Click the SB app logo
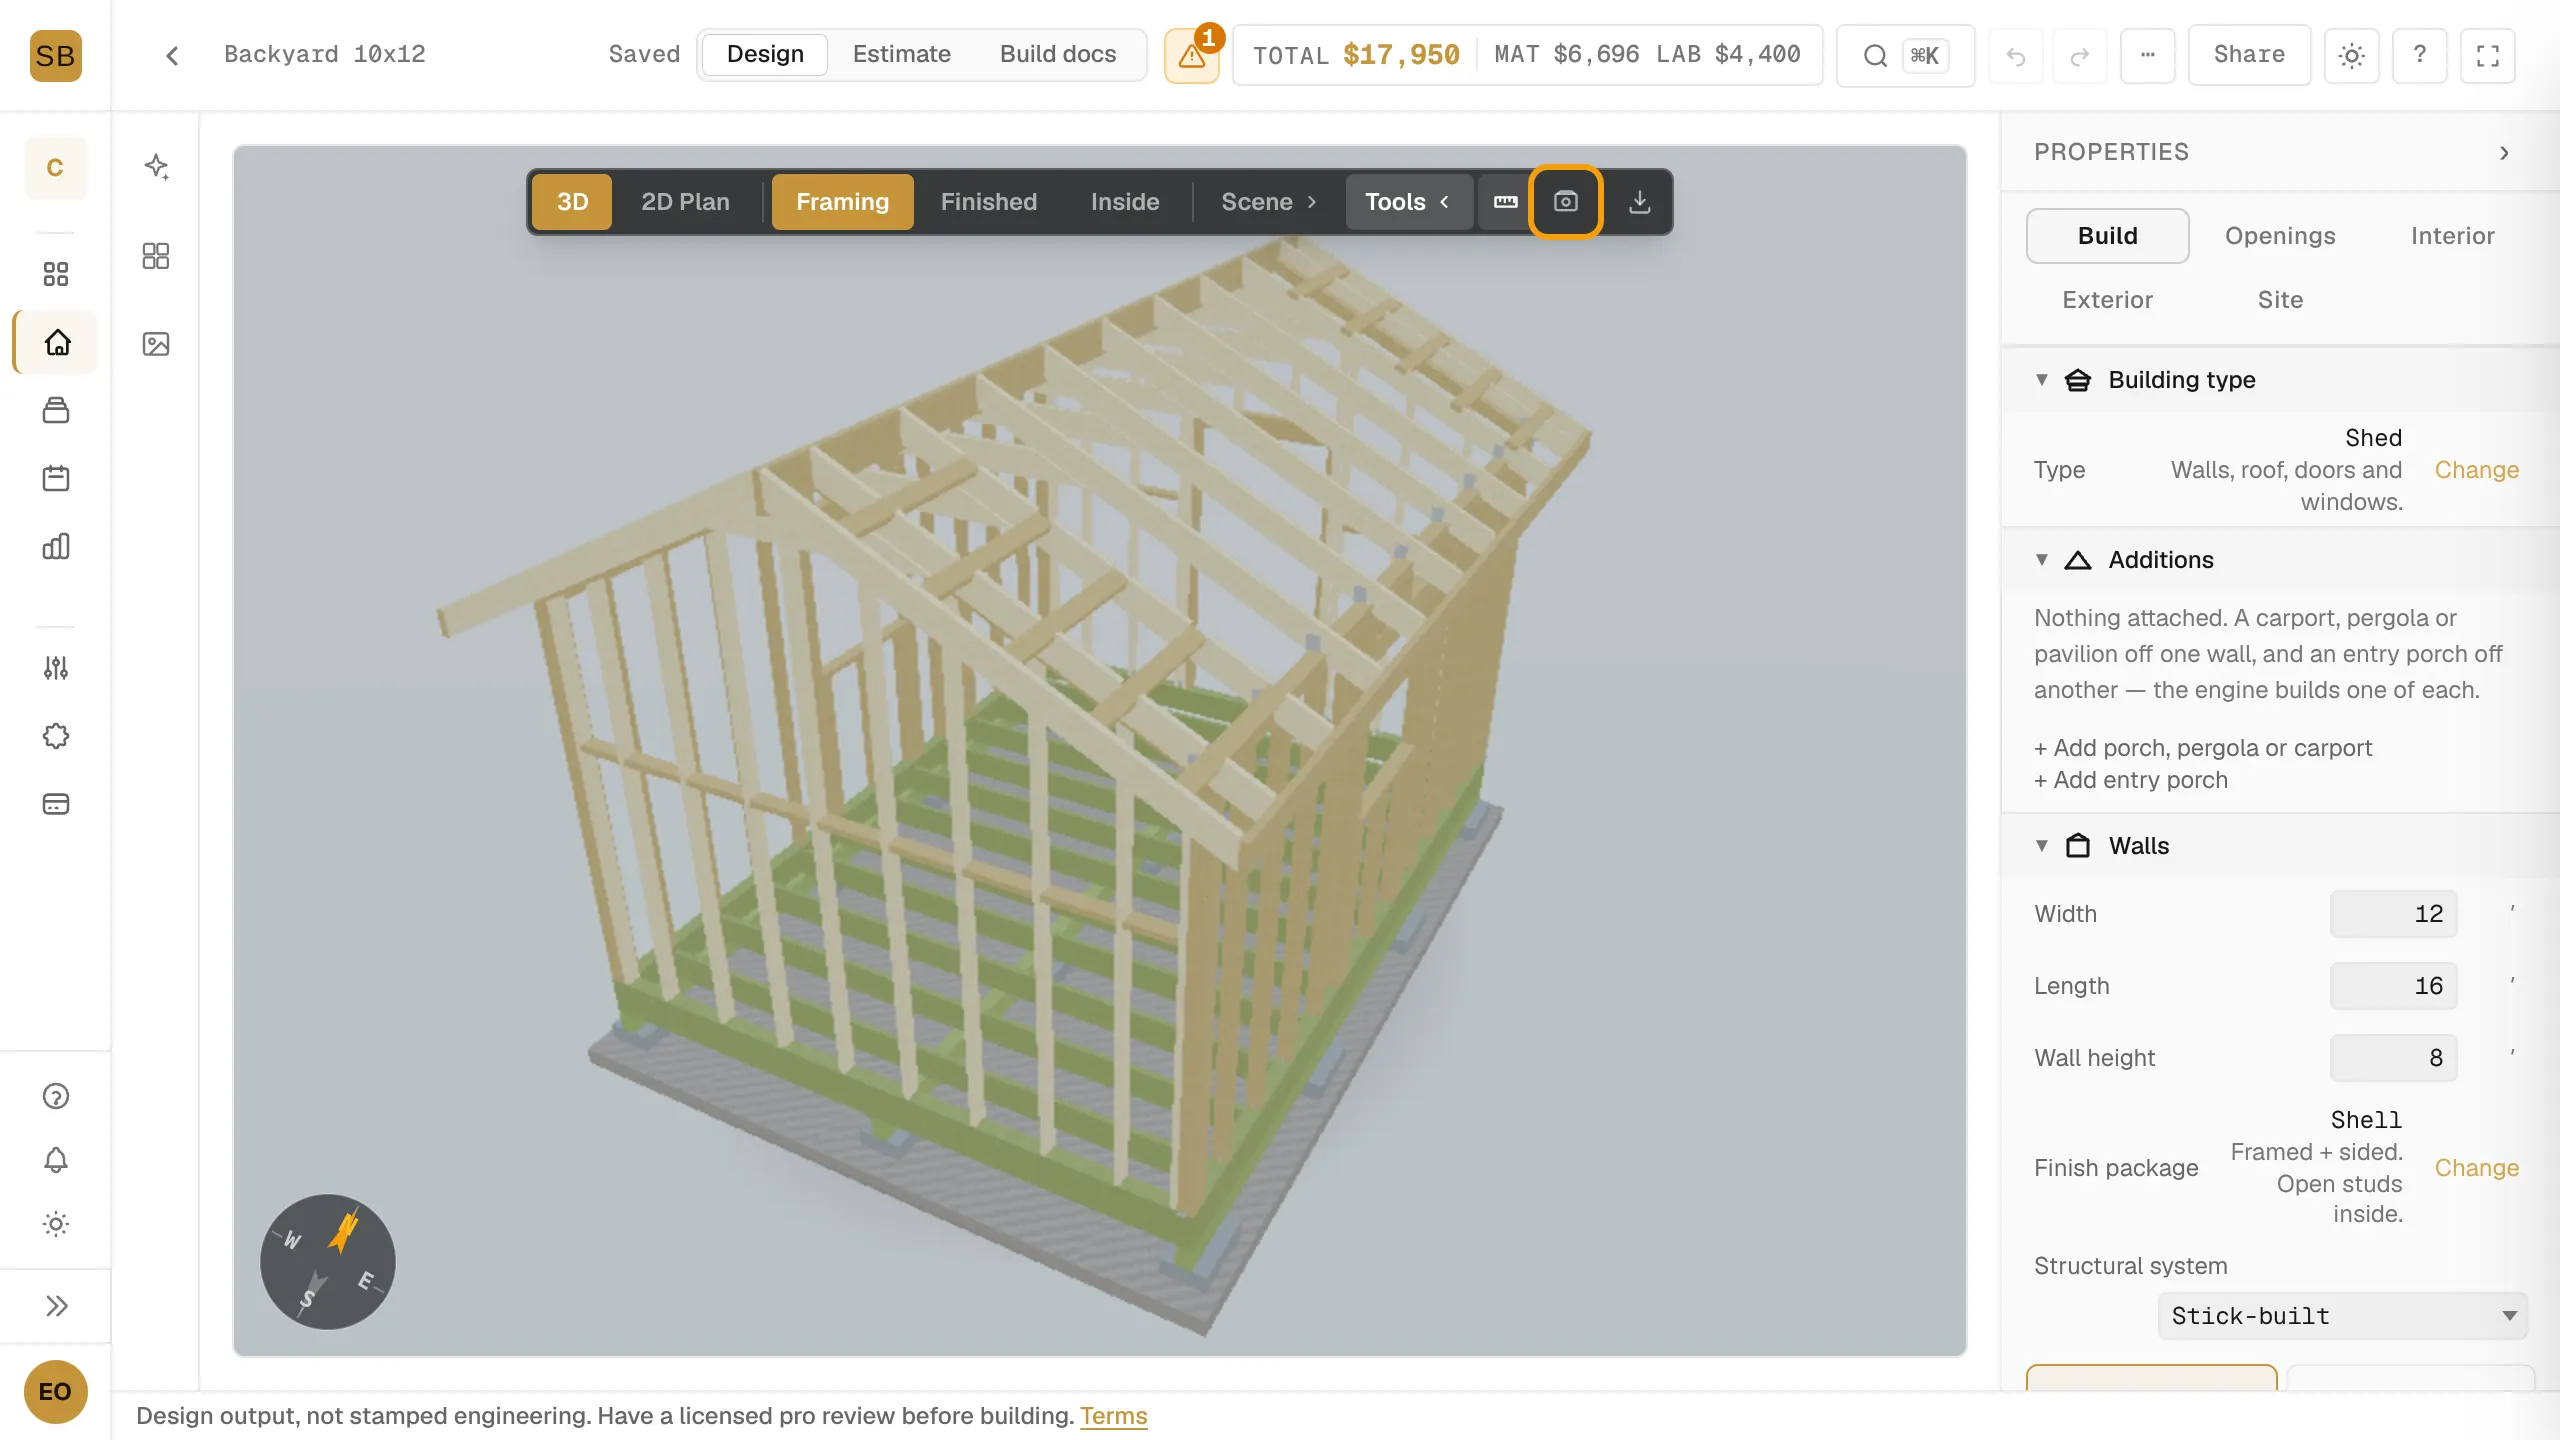The height and width of the screenshot is (1440, 2560). pyautogui.click(x=55, y=55)
